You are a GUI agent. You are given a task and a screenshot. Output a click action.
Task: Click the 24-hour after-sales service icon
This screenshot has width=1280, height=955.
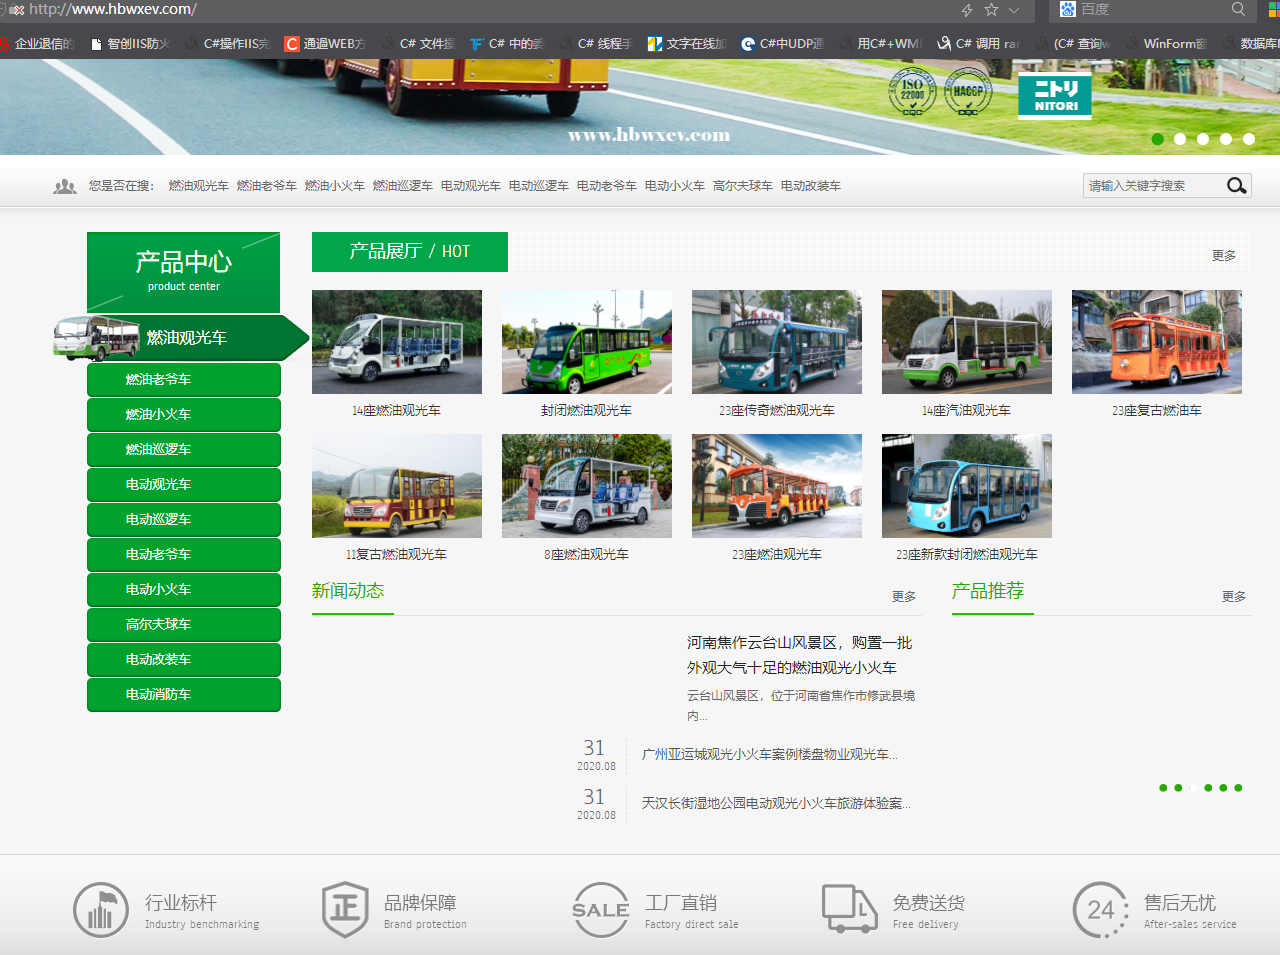point(1101,910)
